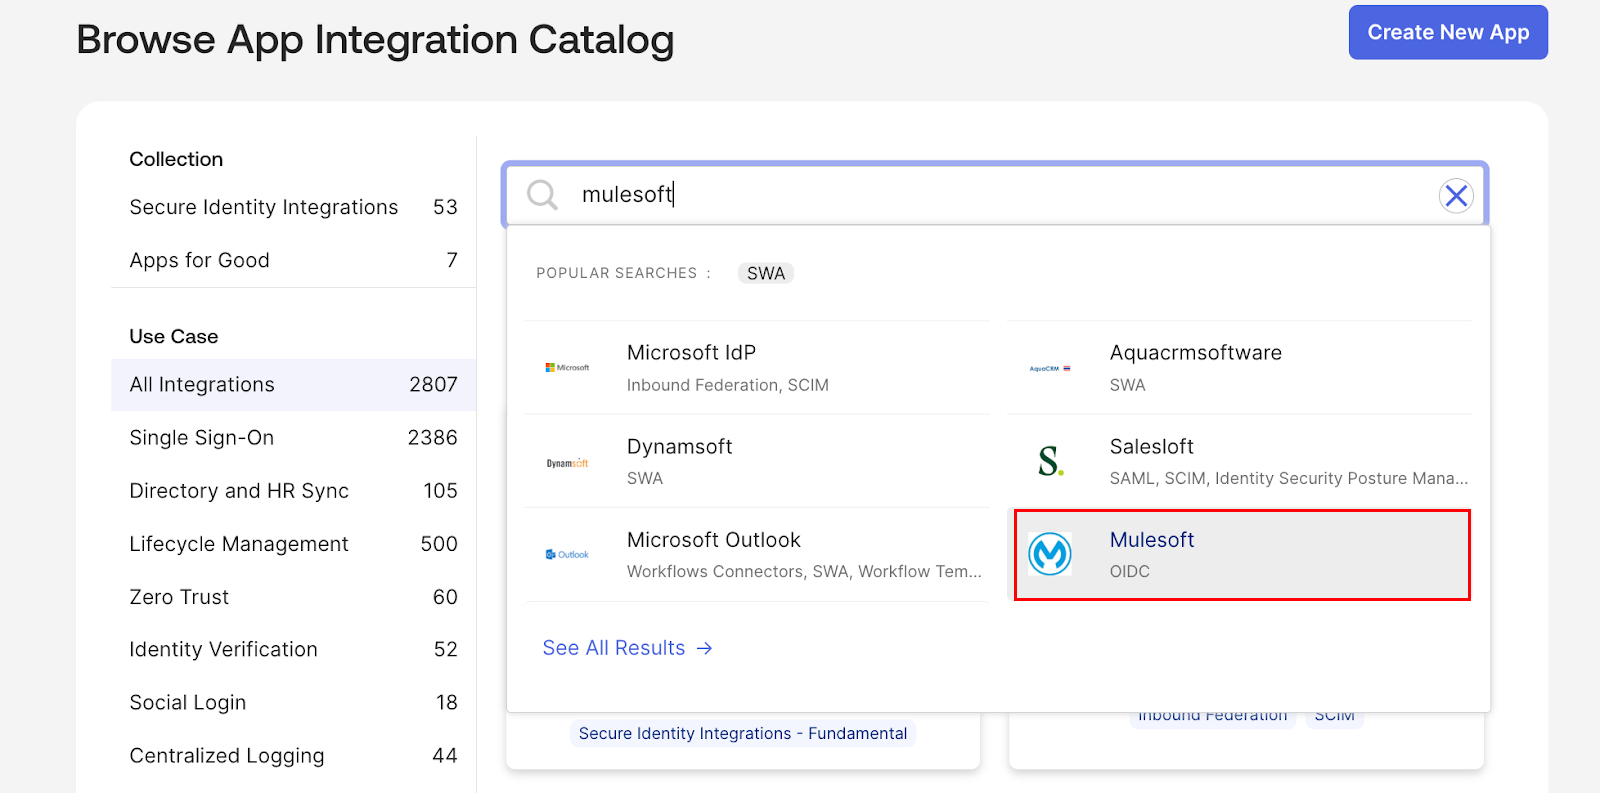Select the Lifecycle Management filter
1600x793 pixels.
click(293, 544)
